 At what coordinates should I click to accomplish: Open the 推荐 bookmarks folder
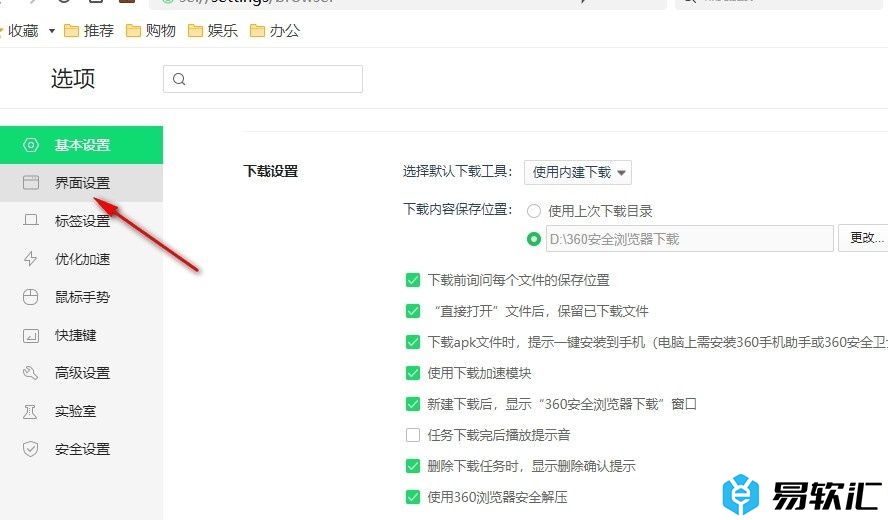tap(89, 31)
